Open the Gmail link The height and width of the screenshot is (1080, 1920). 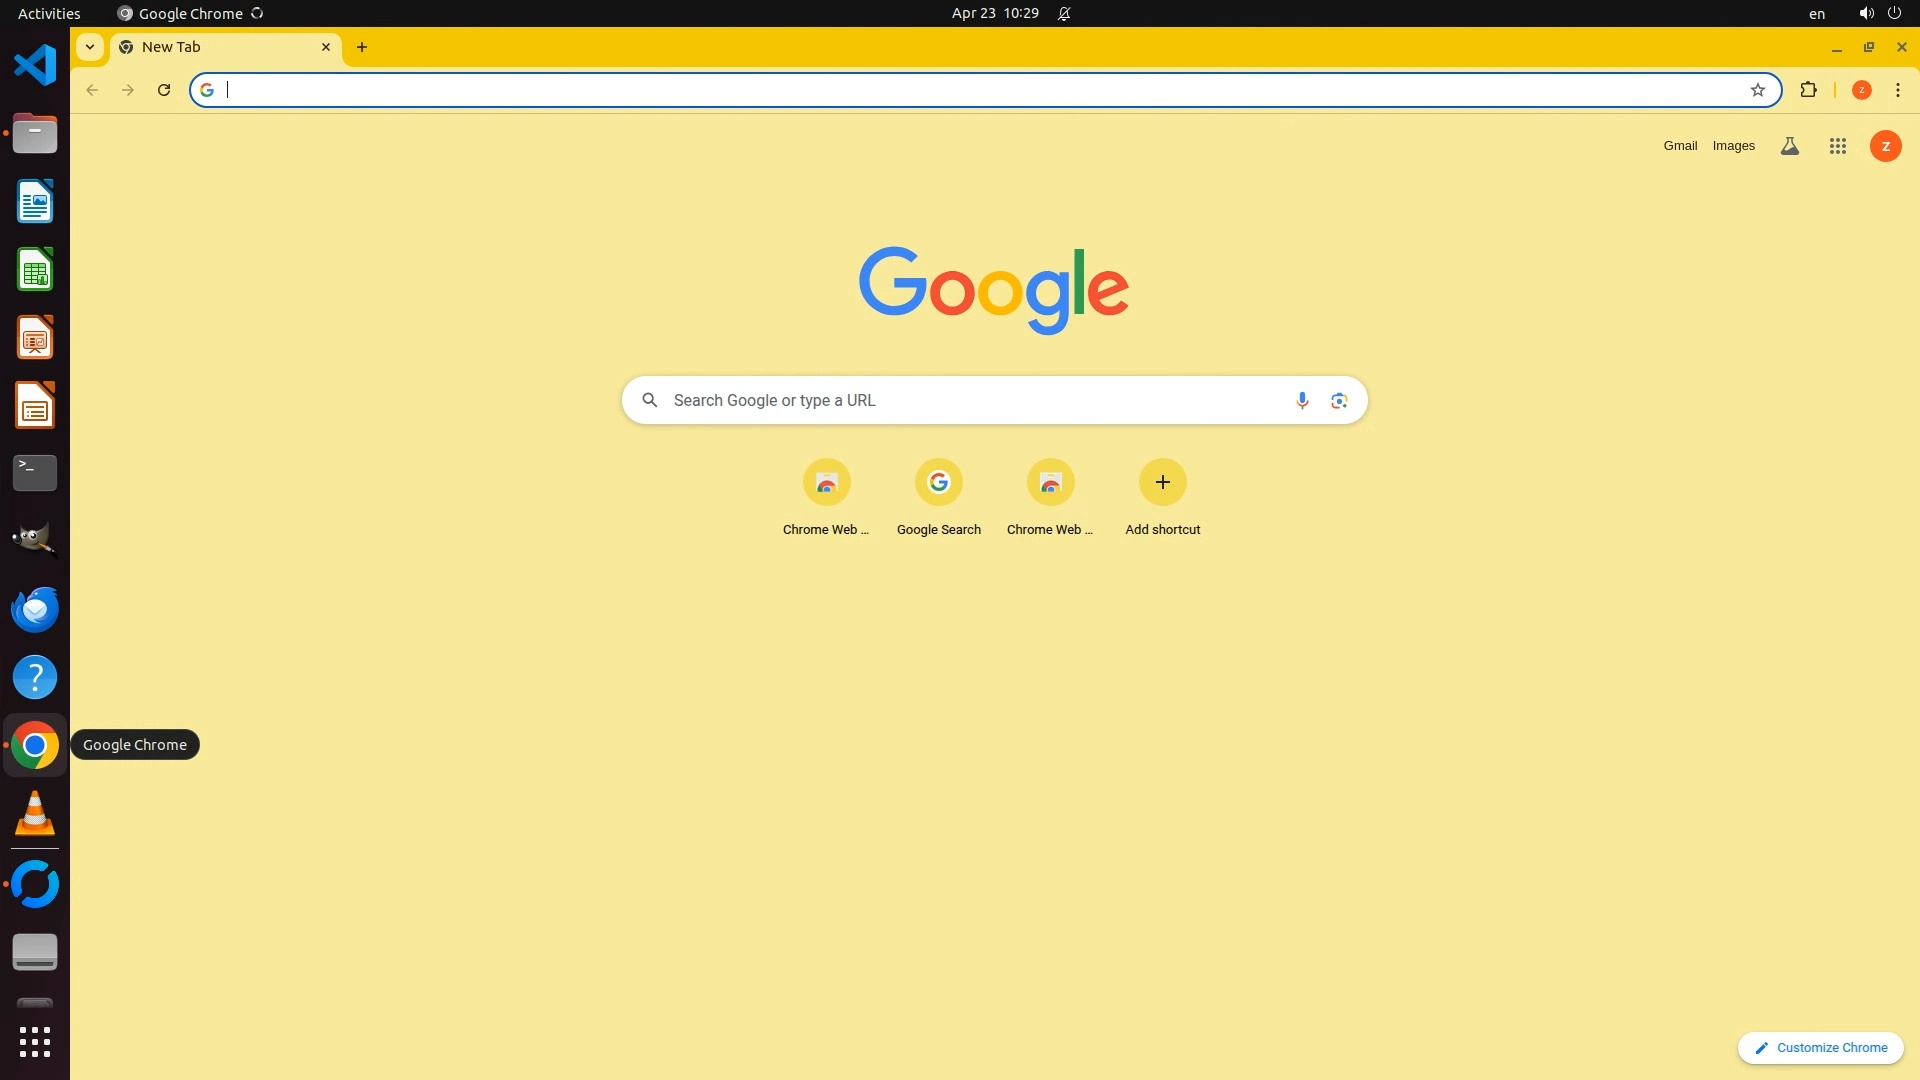tap(1680, 146)
